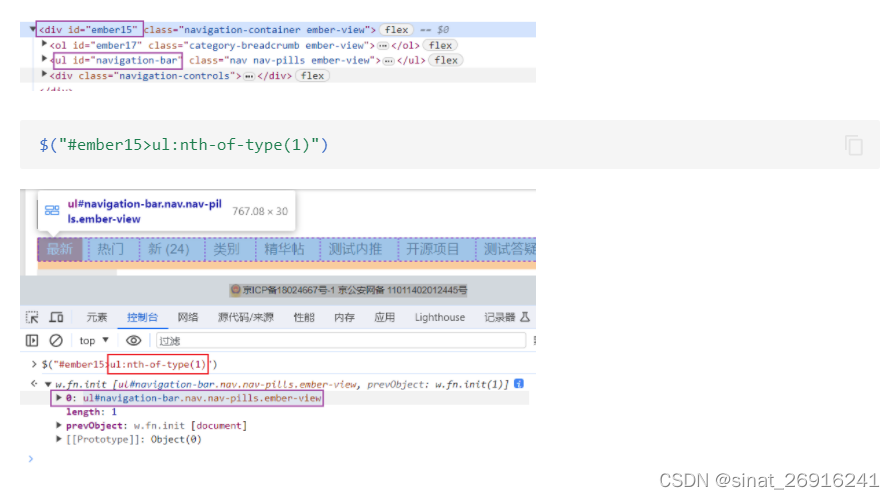Viewport: 895px width, 499px height.
Task: Switch to the 元素 tab
Action: click(x=96, y=317)
